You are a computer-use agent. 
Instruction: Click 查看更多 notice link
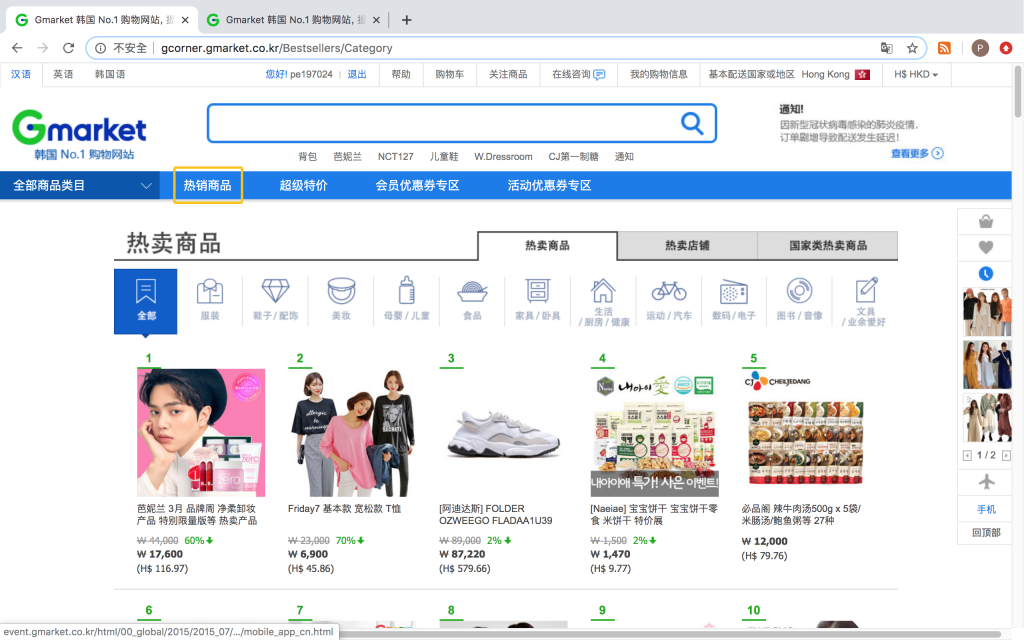point(917,153)
